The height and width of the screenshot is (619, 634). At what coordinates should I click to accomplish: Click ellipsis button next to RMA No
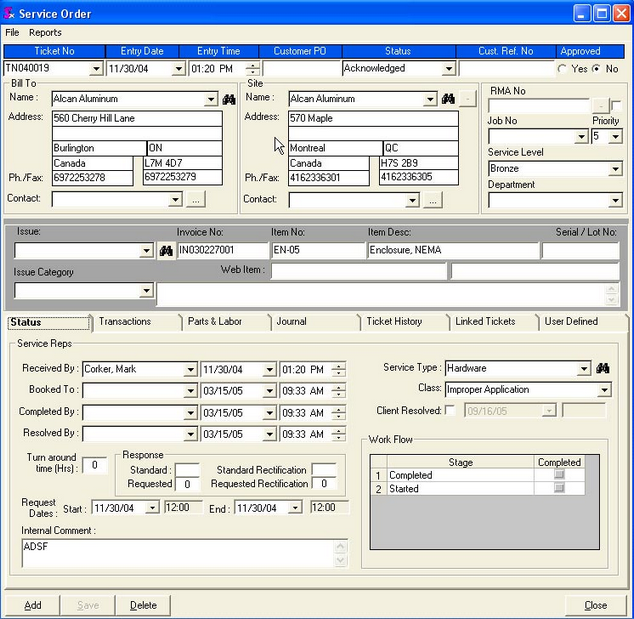599,106
